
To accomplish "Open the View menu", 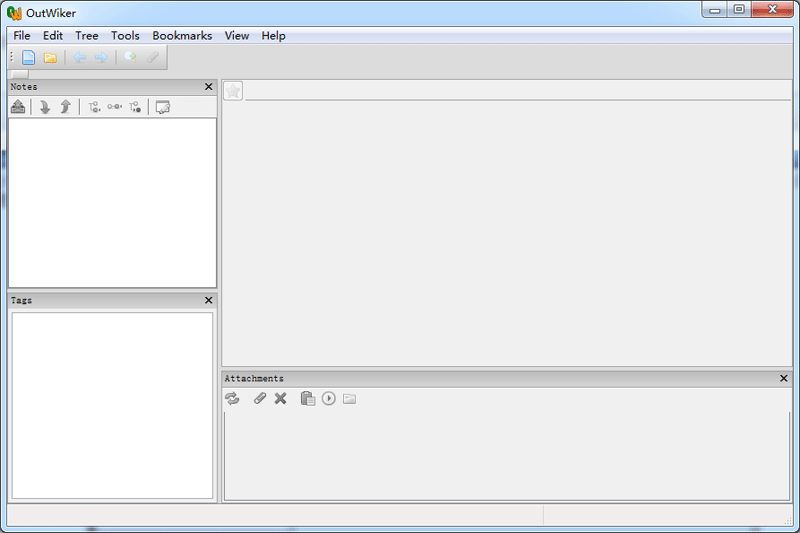I will click(237, 36).
